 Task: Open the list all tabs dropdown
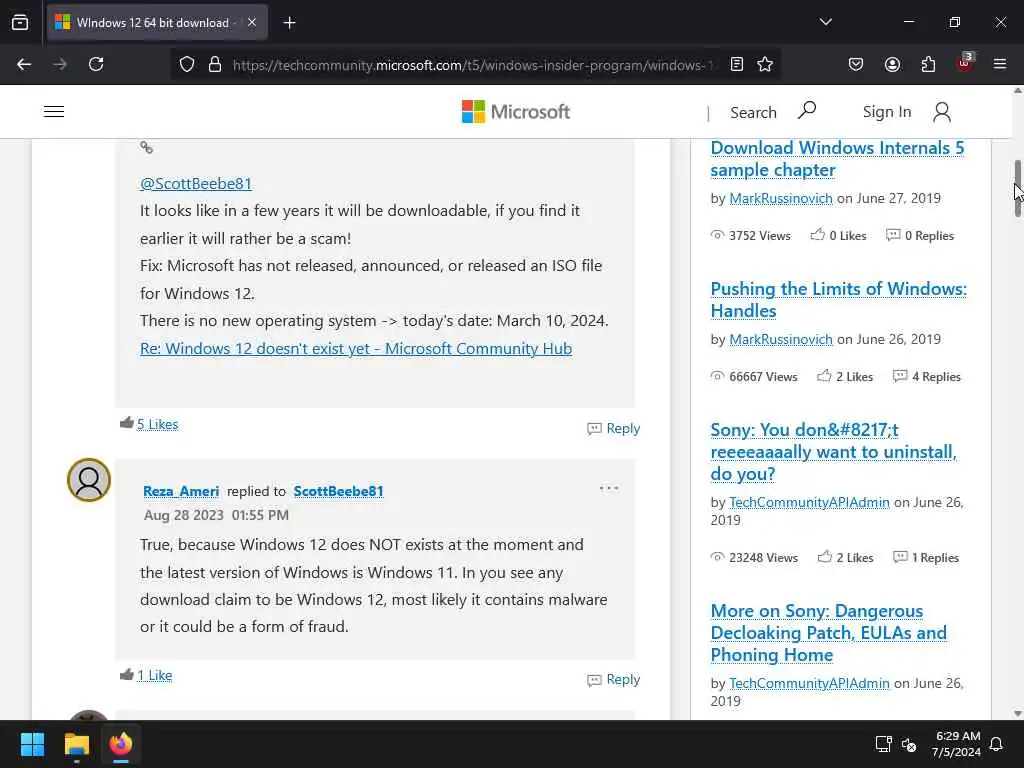click(825, 22)
